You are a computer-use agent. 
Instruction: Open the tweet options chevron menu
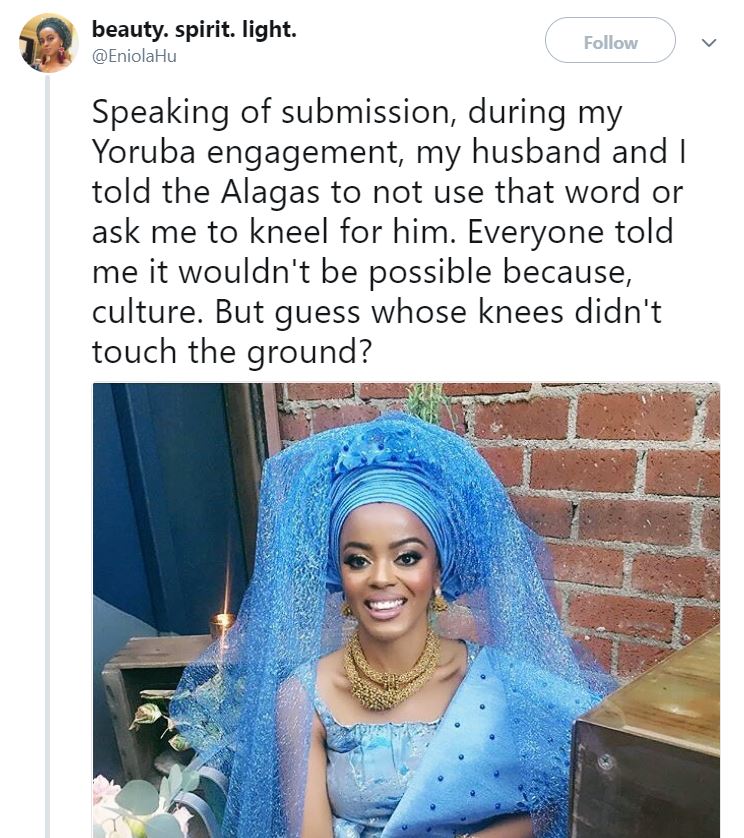pos(709,43)
